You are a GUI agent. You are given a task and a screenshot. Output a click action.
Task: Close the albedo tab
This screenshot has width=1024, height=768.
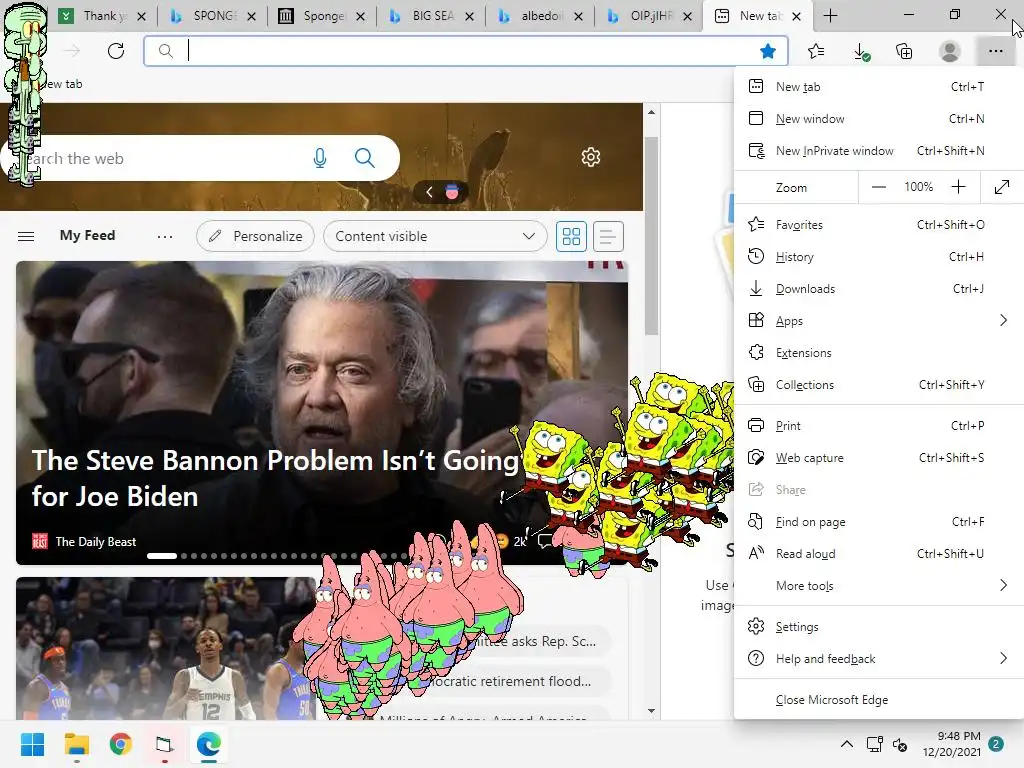pos(578,16)
